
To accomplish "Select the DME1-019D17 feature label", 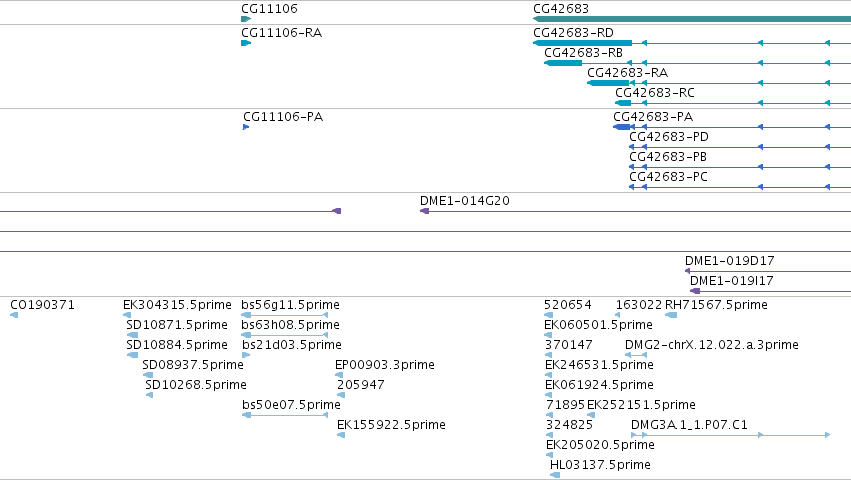I will 729,261.
